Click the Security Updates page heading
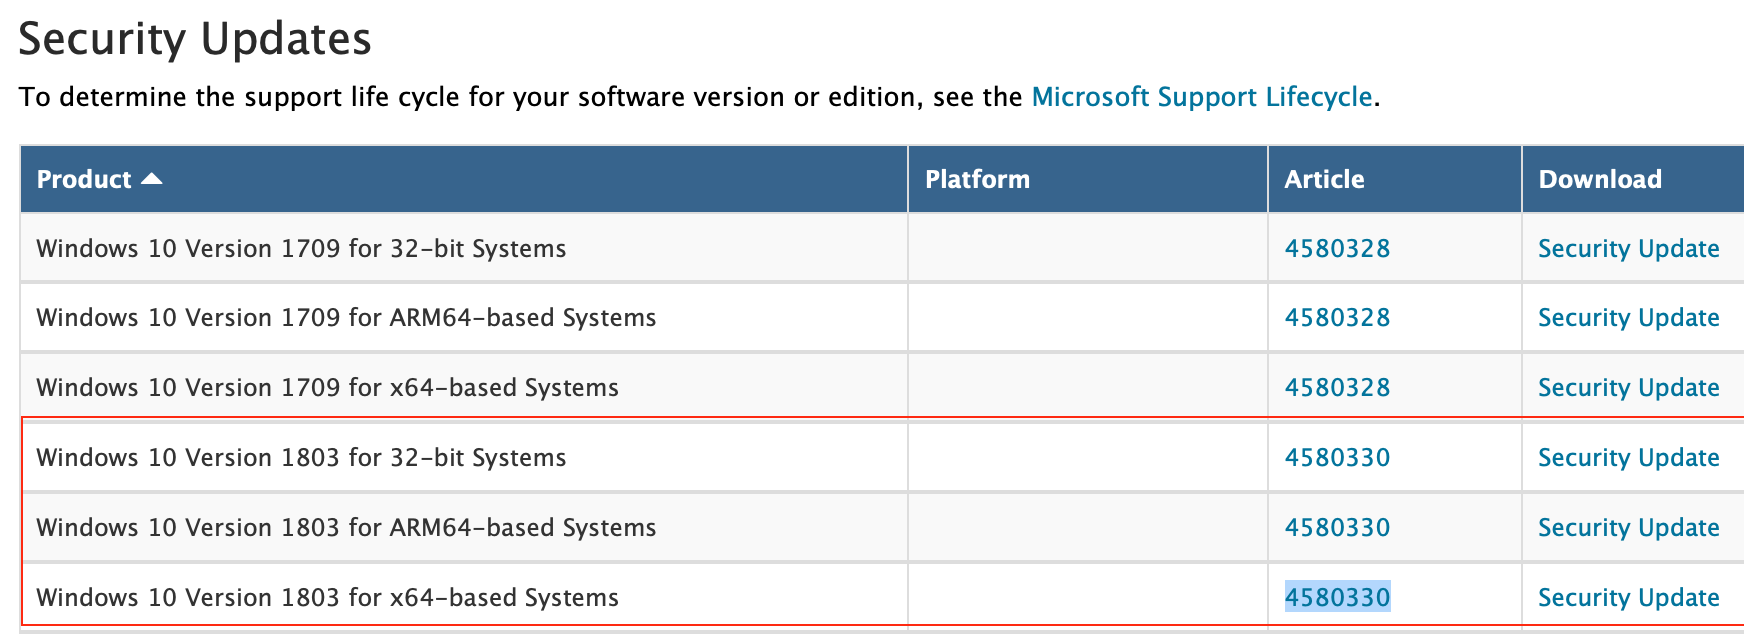This screenshot has width=1744, height=634. click(x=195, y=40)
